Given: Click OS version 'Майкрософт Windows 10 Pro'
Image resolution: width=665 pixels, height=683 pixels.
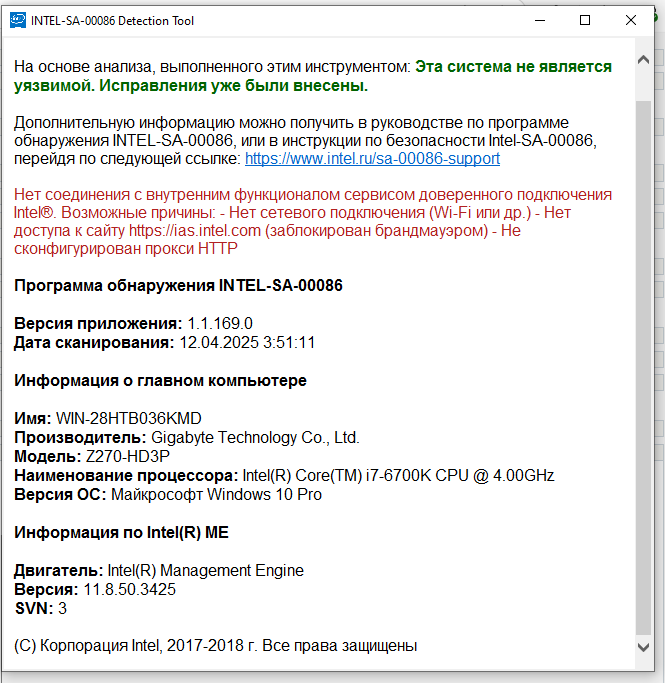Looking at the screenshot, I should [x=216, y=494].
